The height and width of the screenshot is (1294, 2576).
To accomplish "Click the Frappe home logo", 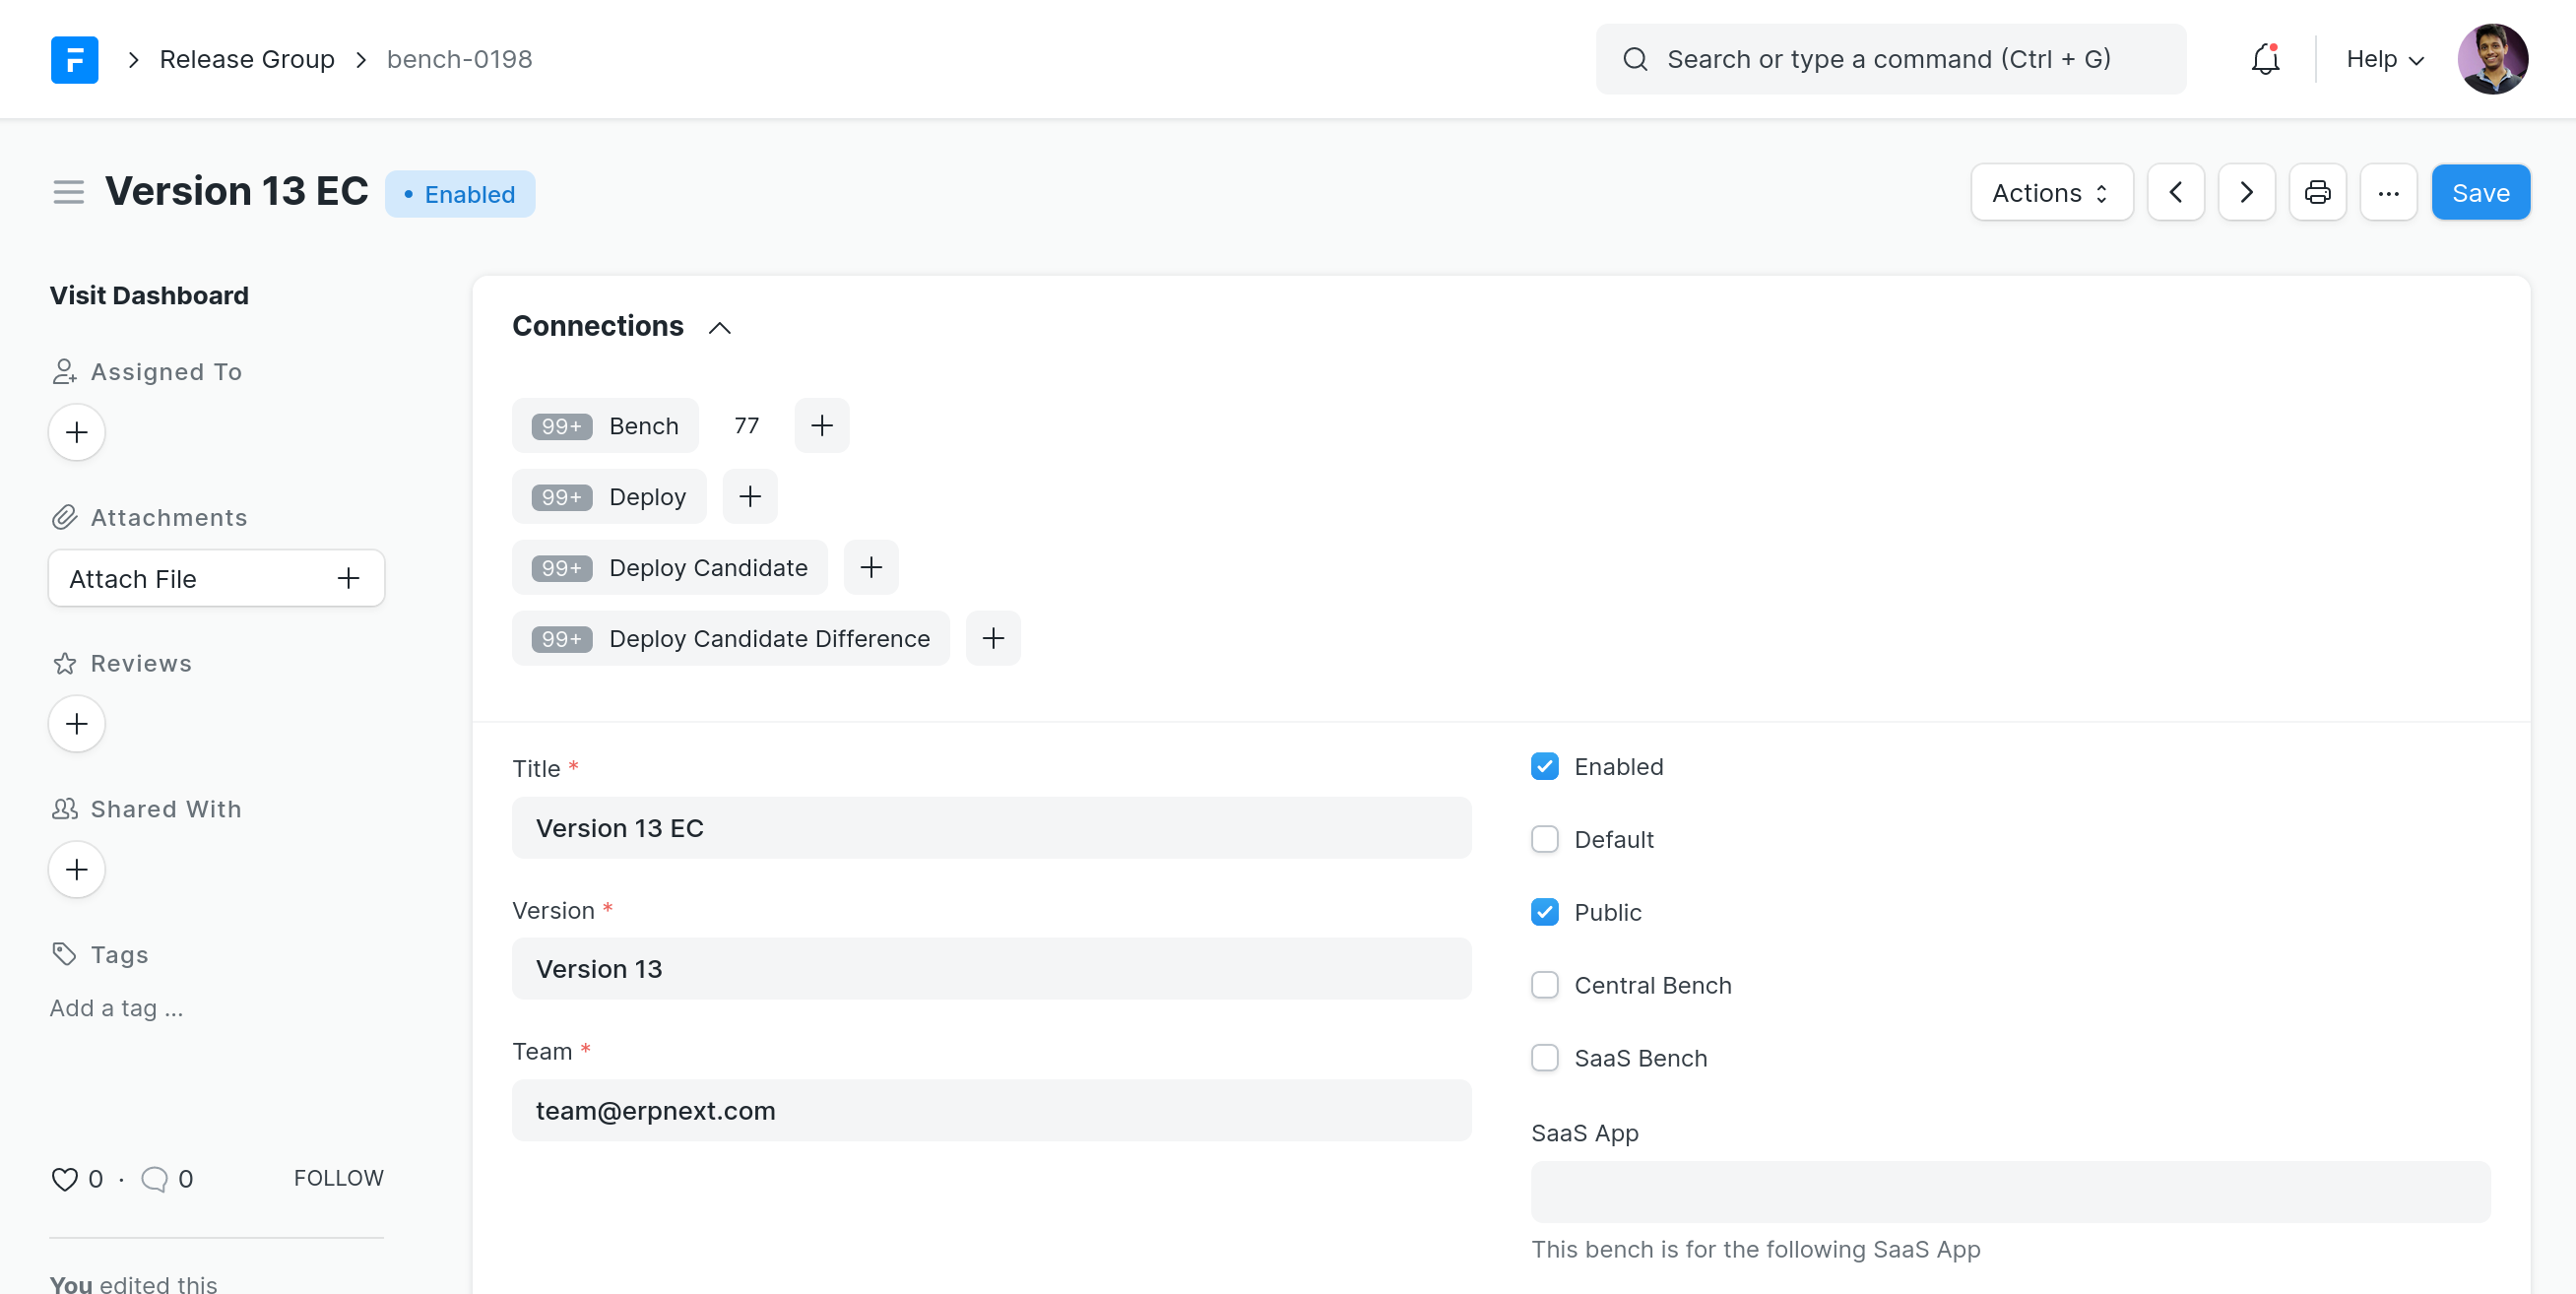I will coord(74,59).
